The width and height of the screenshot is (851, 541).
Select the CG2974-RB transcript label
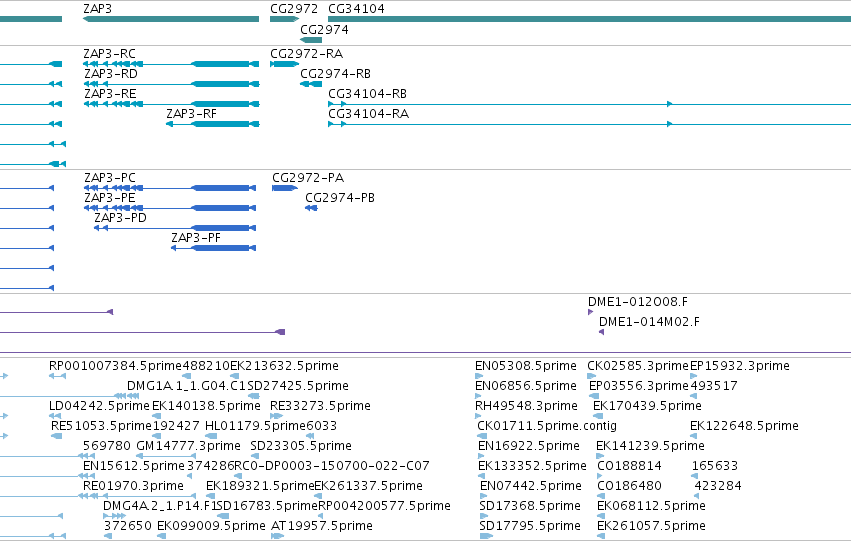click(x=335, y=74)
